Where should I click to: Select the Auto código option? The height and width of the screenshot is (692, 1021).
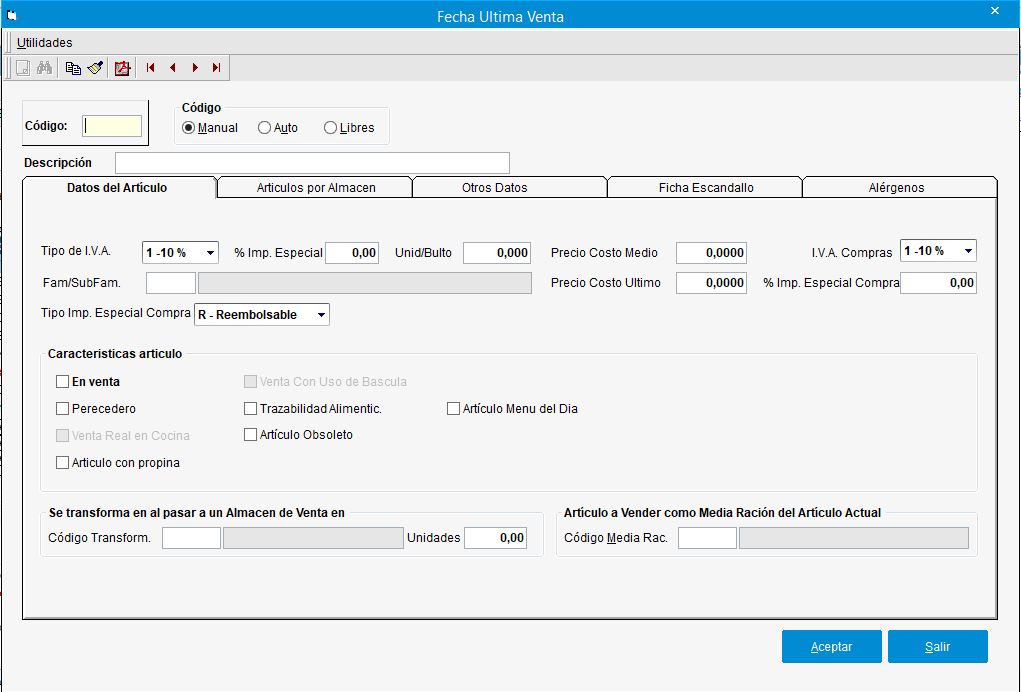pos(278,128)
